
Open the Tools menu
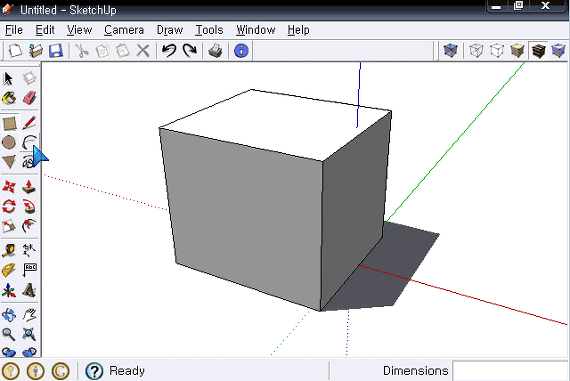click(x=209, y=30)
